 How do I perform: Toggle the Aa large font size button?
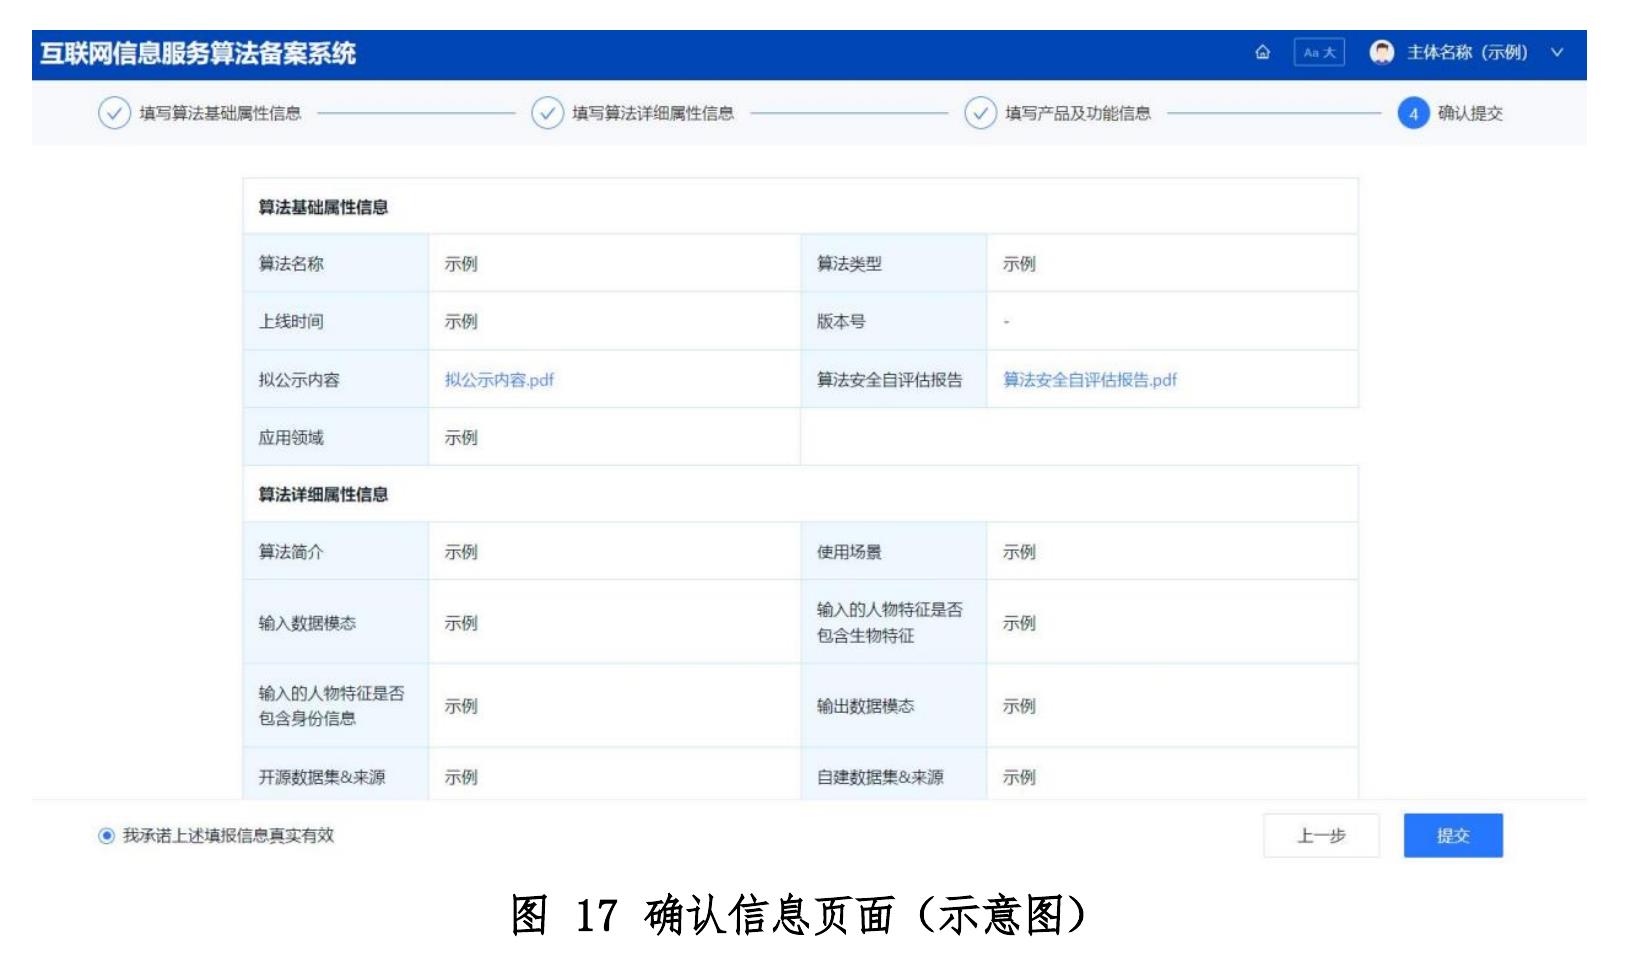click(x=1319, y=53)
